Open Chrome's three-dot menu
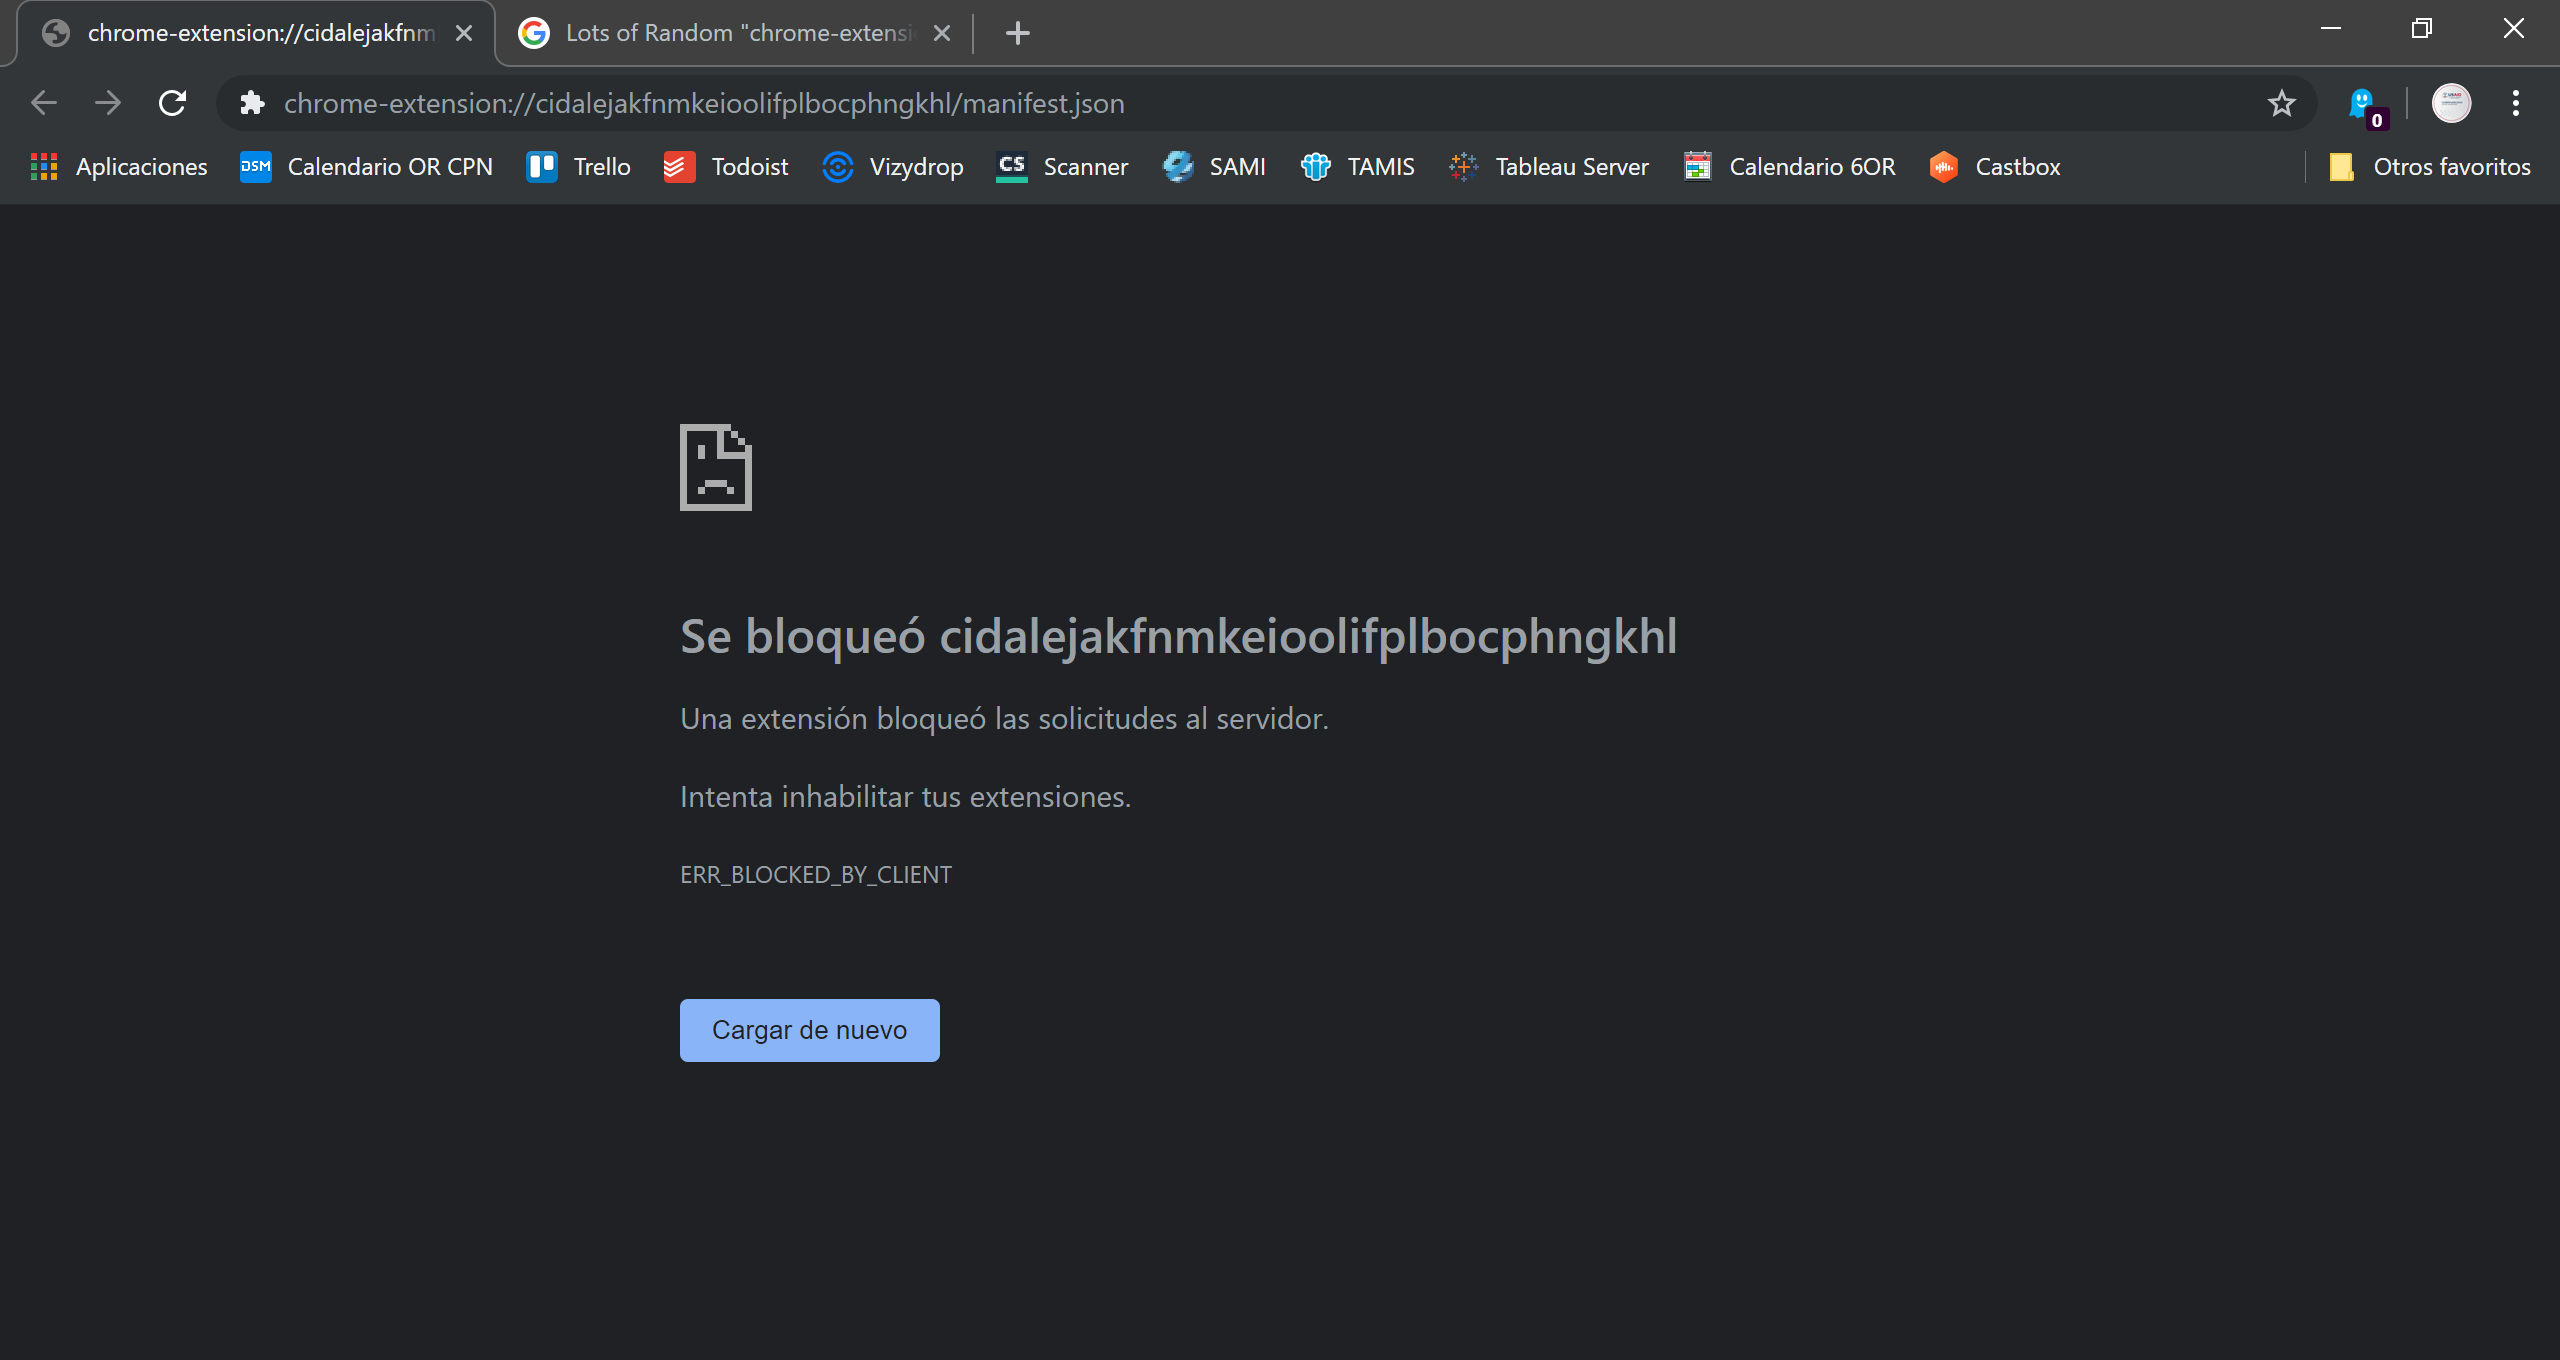2560x1360 pixels. pyautogui.click(x=2515, y=103)
